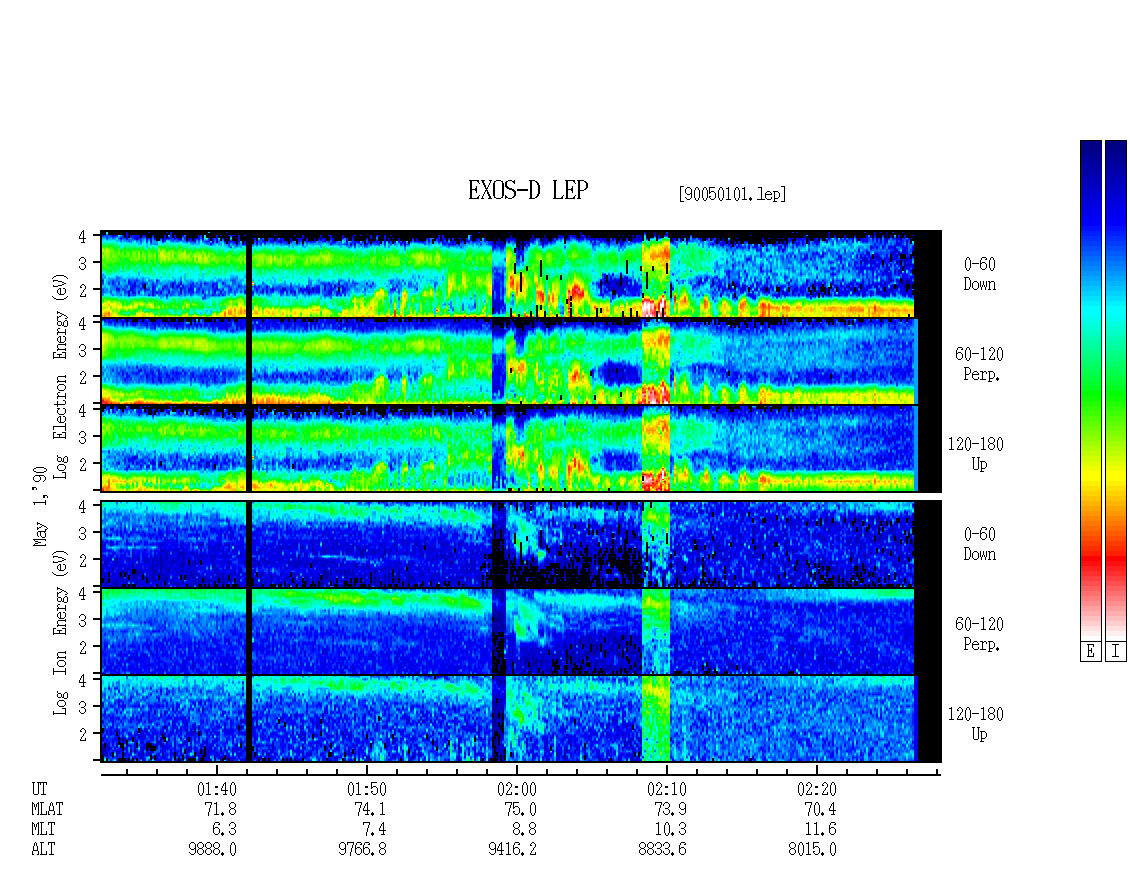The height and width of the screenshot is (875, 1130).
Task: Click the 'Log Electron Energy (eV)' axis label
Action: pyautogui.click(x=60, y=376)
